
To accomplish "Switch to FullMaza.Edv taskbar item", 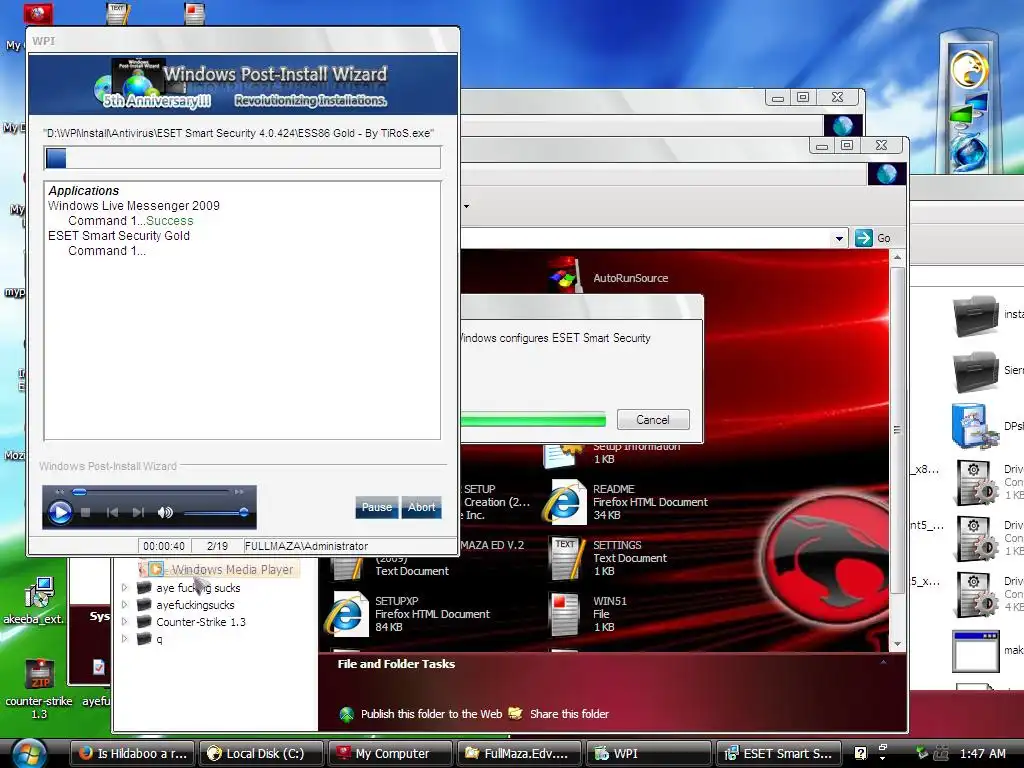I will click(520, 754).
